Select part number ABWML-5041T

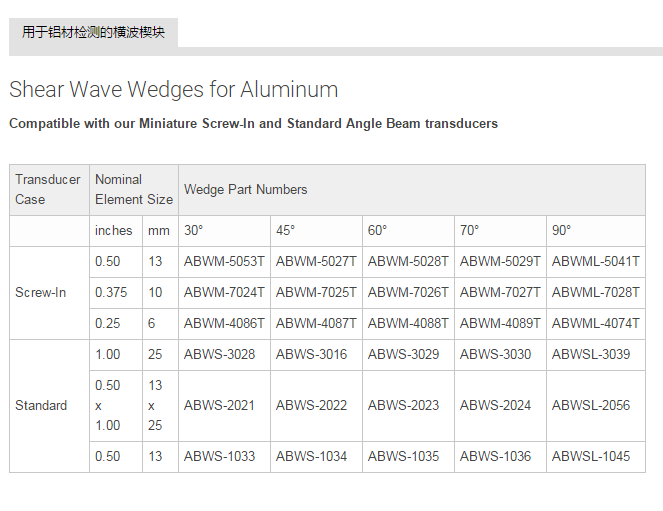click(595, 262)
